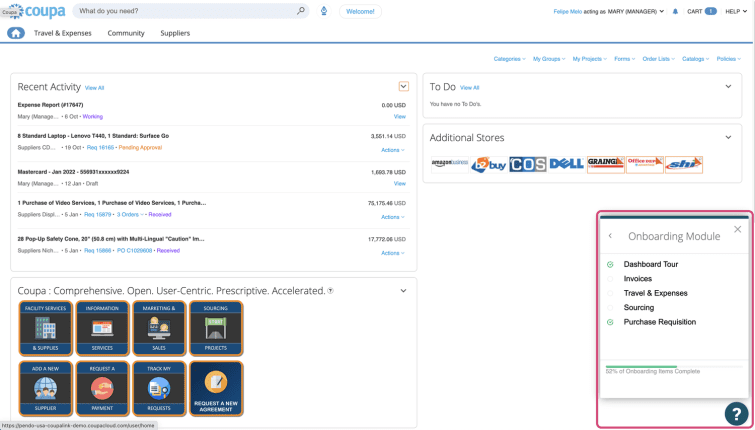Open Actions menu for Standard Laptop requisition
The image size is (755, 430).
[393, 150]
